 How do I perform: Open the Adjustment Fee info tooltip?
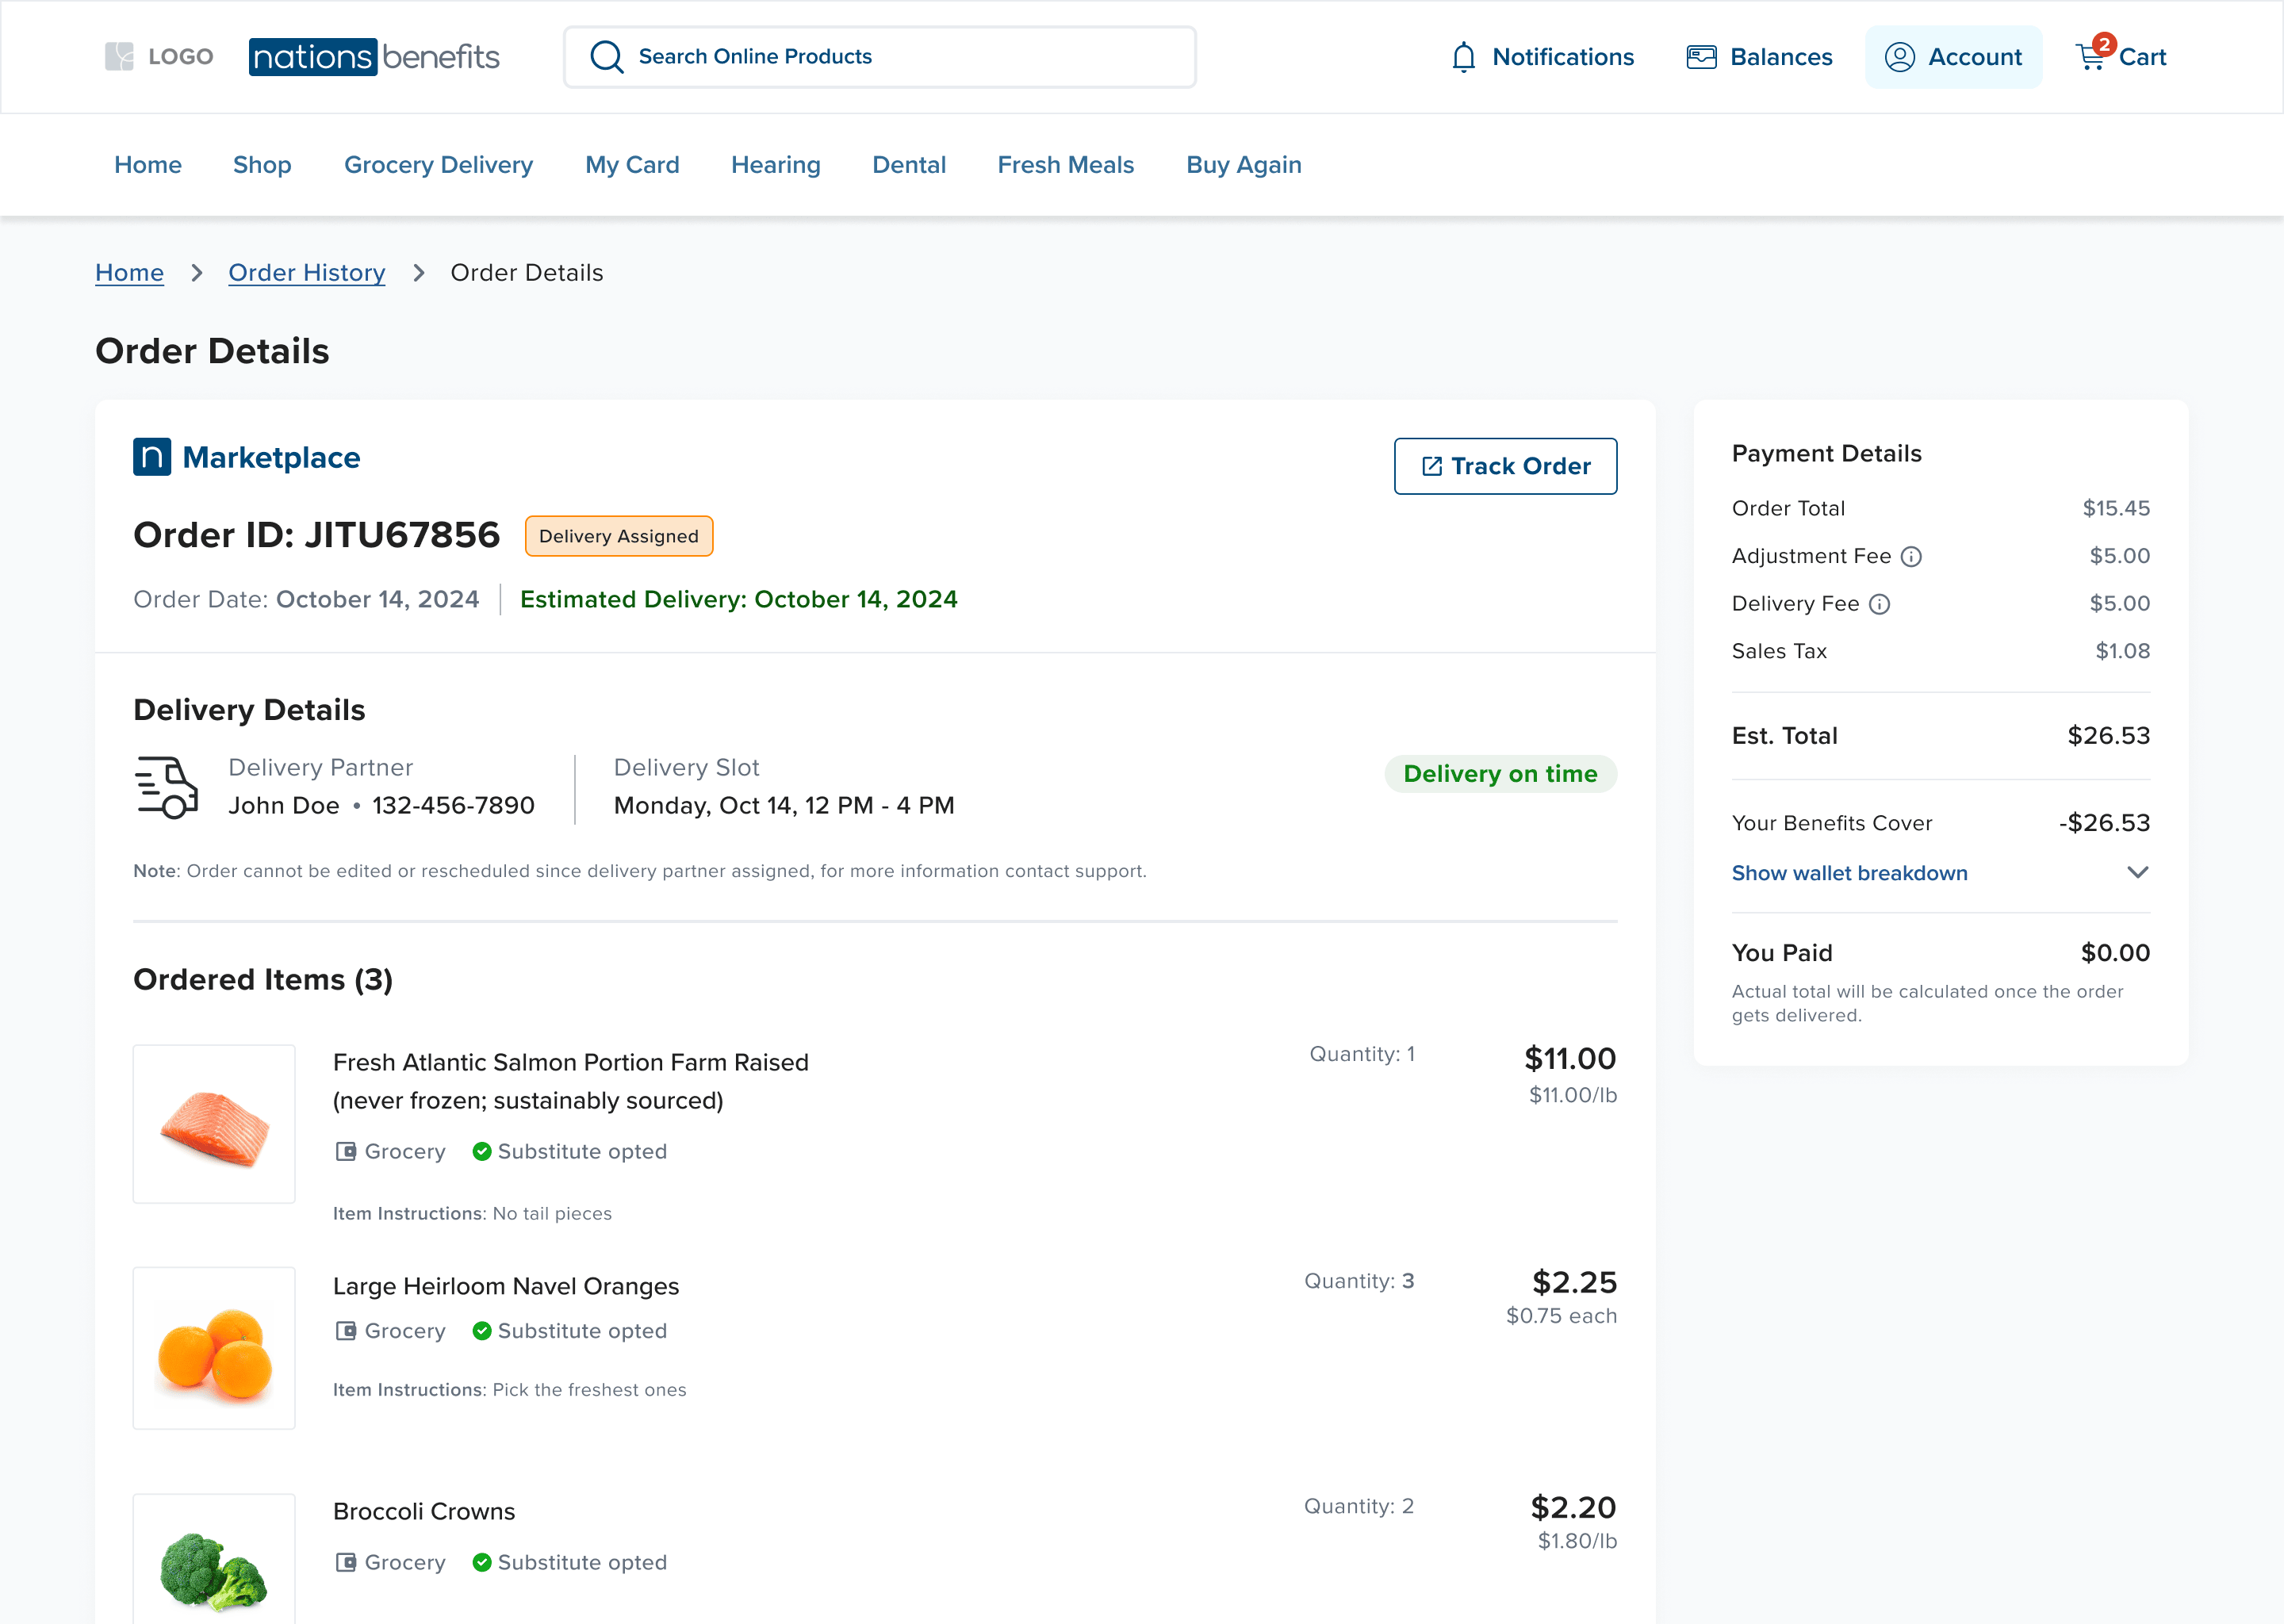tap(1912, 557)
